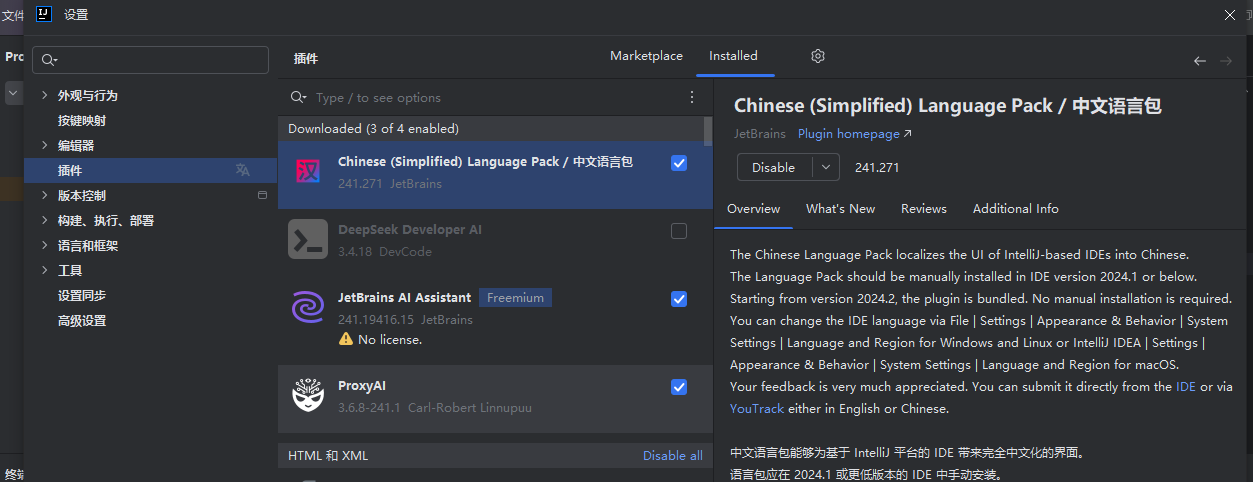Image resolution: width=1253 pixels, height=482 pixels.
Task: Open the Additional Info tab
Action: click(1015, 209)
